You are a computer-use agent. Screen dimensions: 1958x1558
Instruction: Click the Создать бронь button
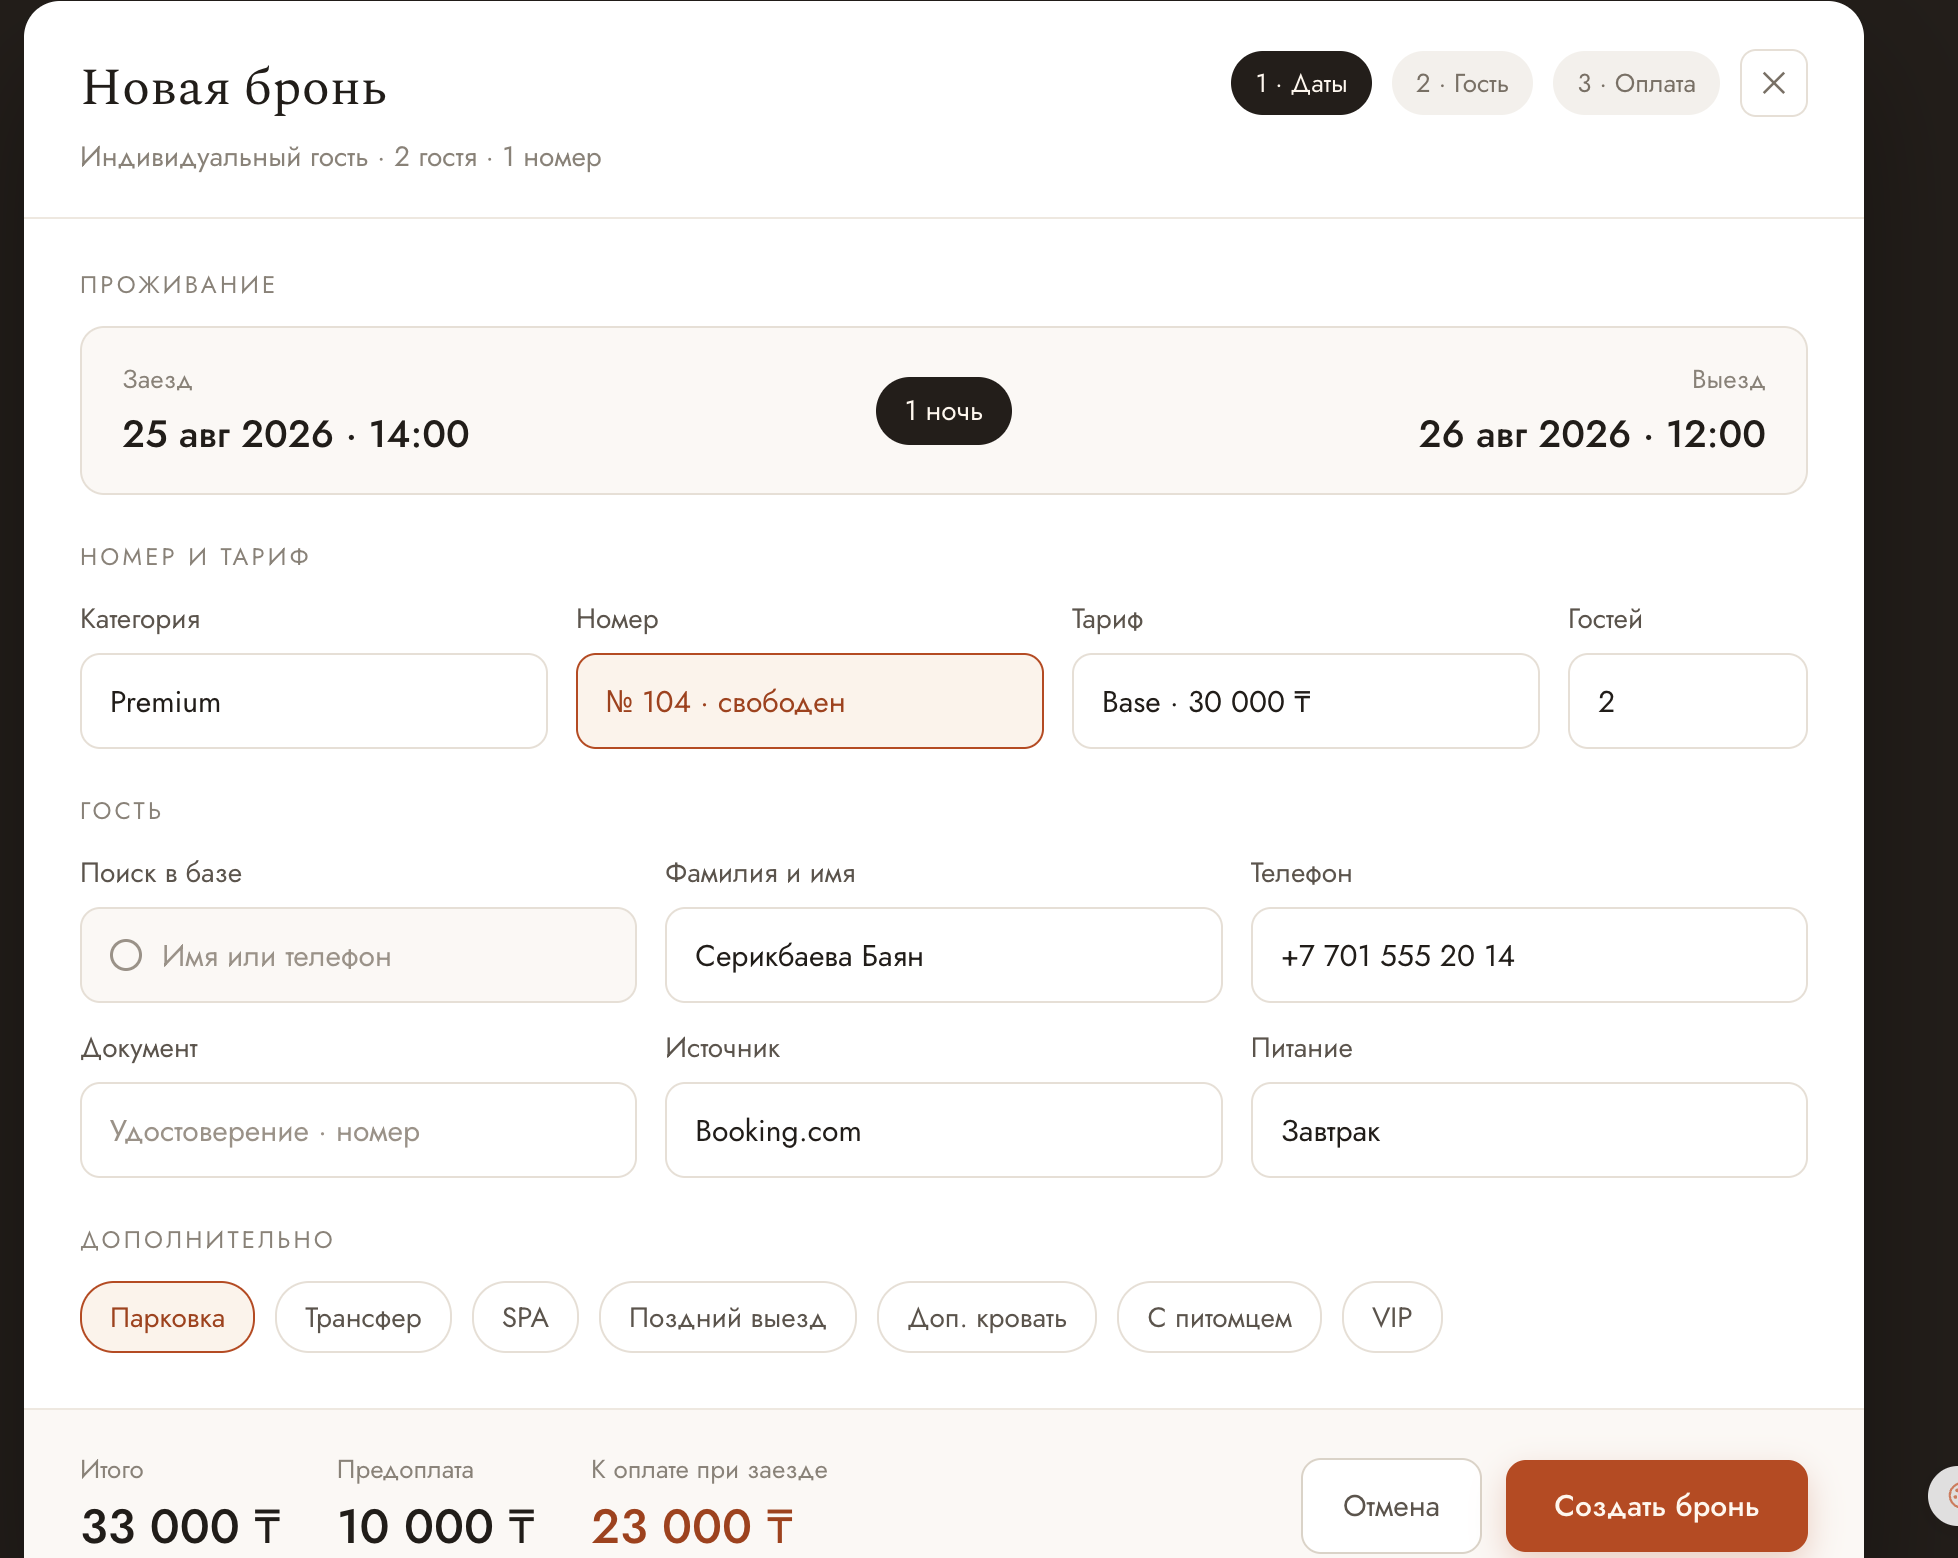click(x=1656, y=1505)
